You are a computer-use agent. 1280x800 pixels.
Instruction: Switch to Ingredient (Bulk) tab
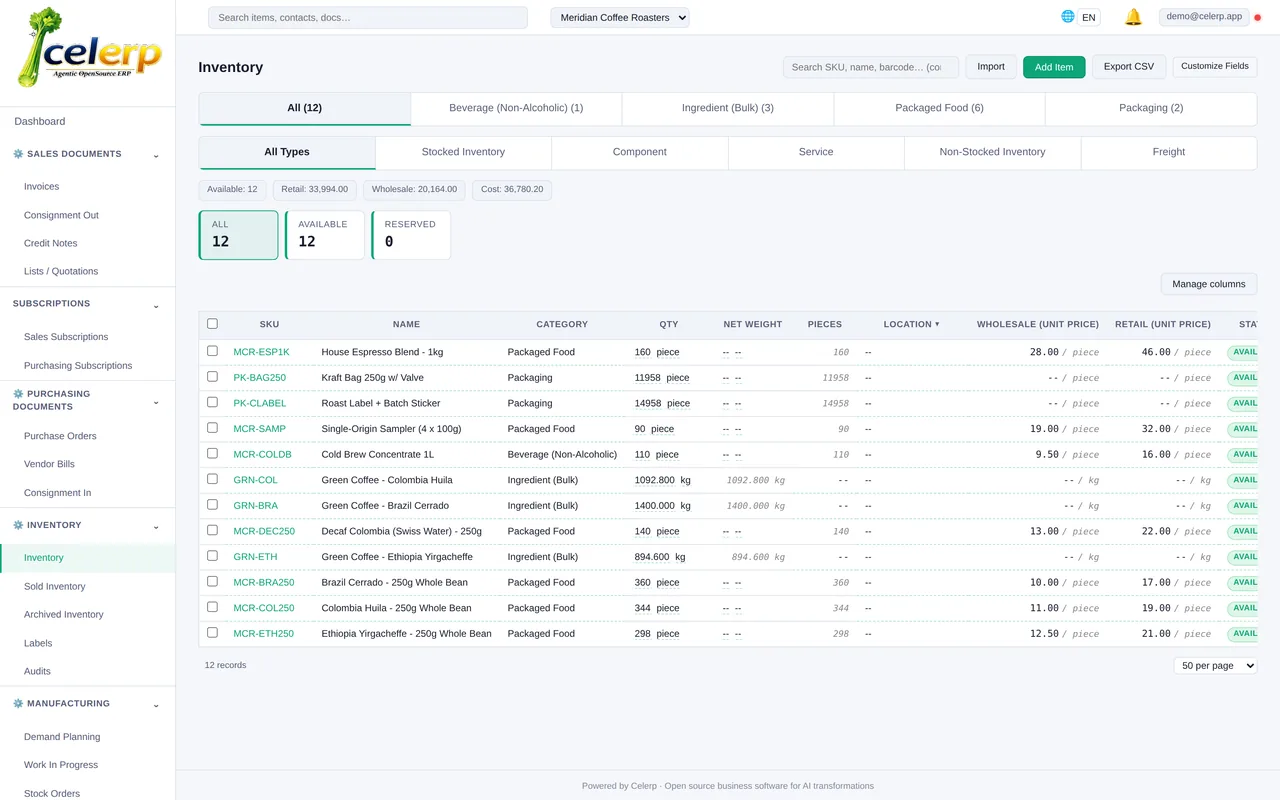(728, 108)
